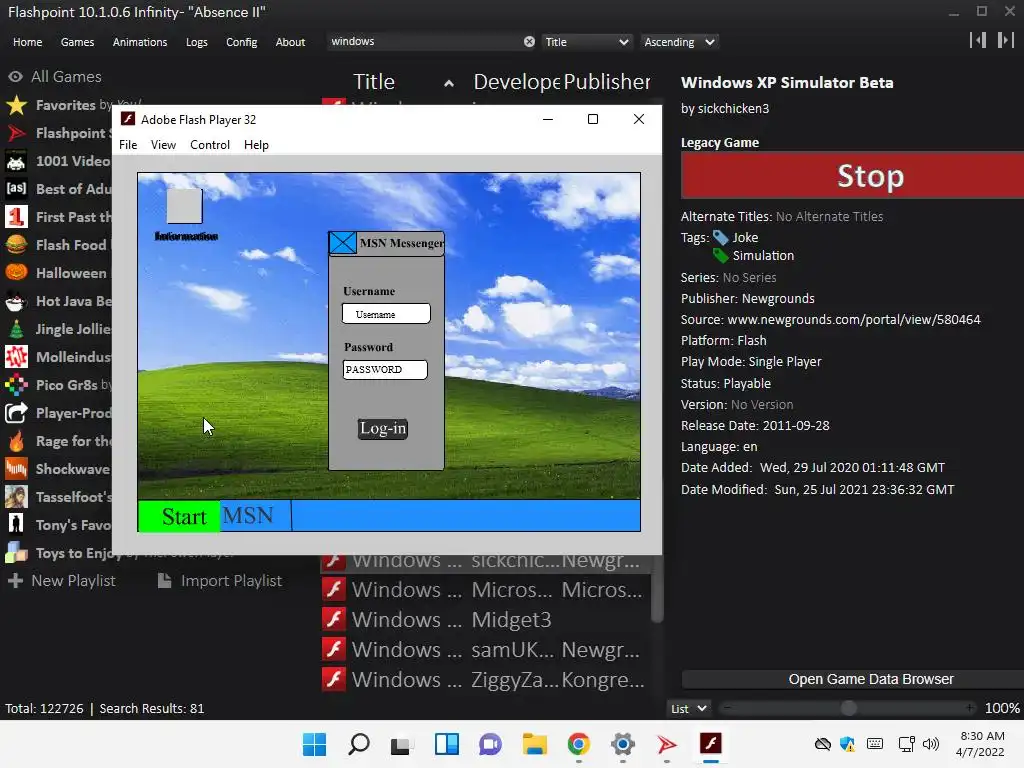Click the green Start button in simulator
This screenshot has width=1024, height=768.
coord(179,517)
